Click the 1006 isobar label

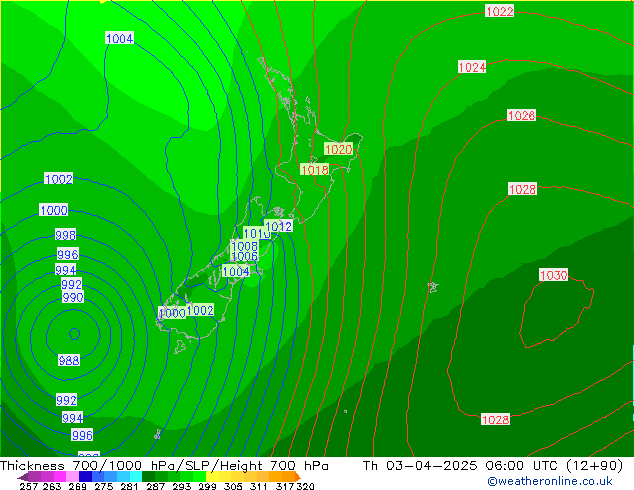click(x=244, y=256)
